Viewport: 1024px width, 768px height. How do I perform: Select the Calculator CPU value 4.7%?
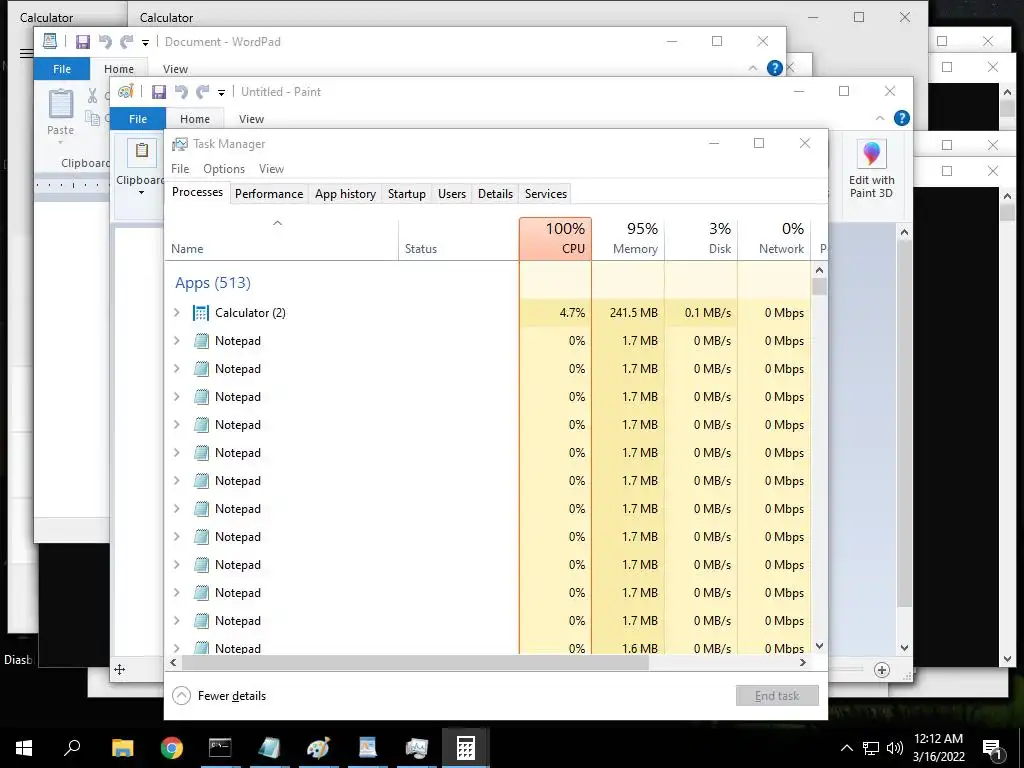[572, 313]
